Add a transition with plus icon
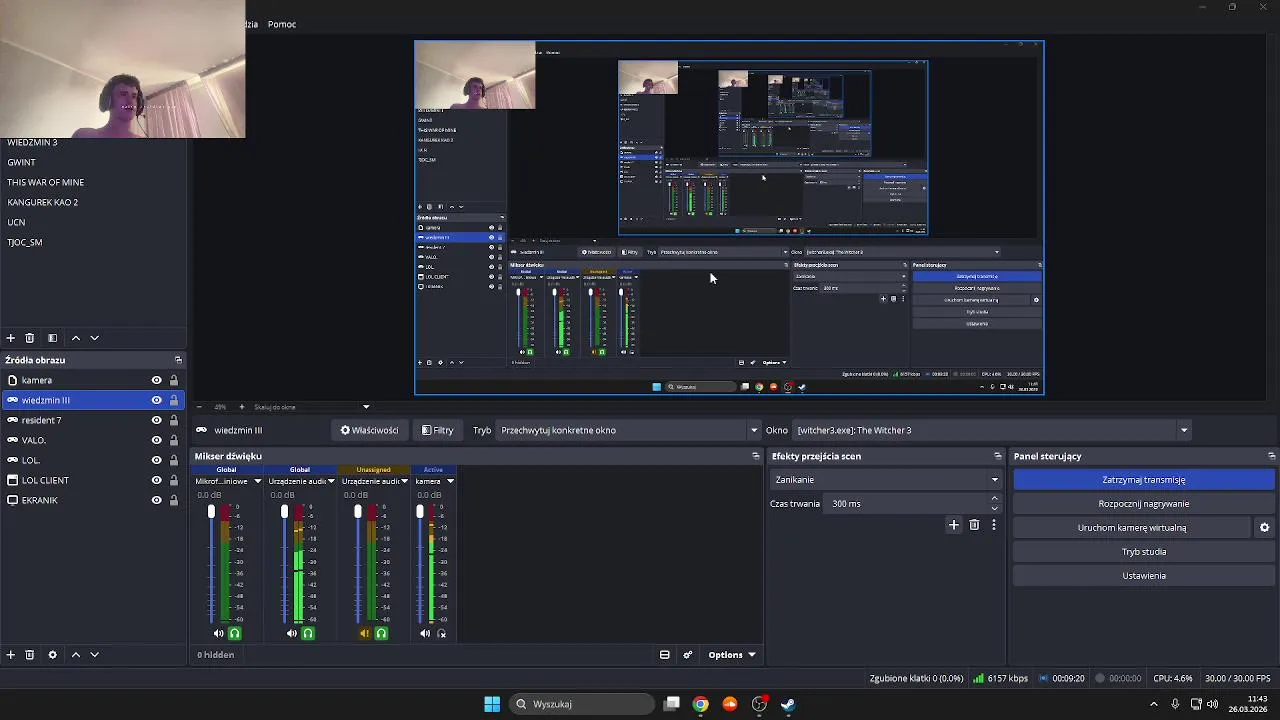The image size is (1280, 720). 954,525
